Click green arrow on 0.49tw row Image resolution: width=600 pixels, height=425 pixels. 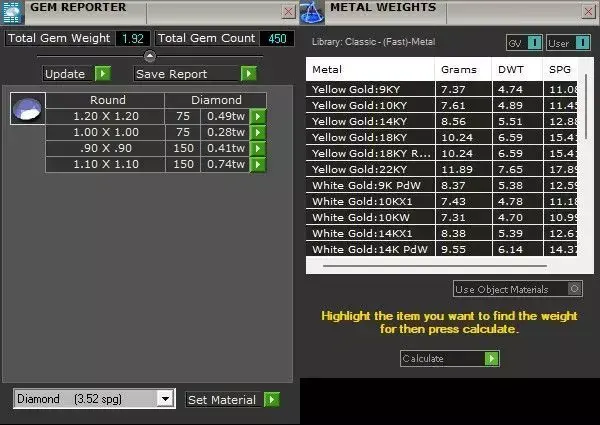click(x=258, y=116)
